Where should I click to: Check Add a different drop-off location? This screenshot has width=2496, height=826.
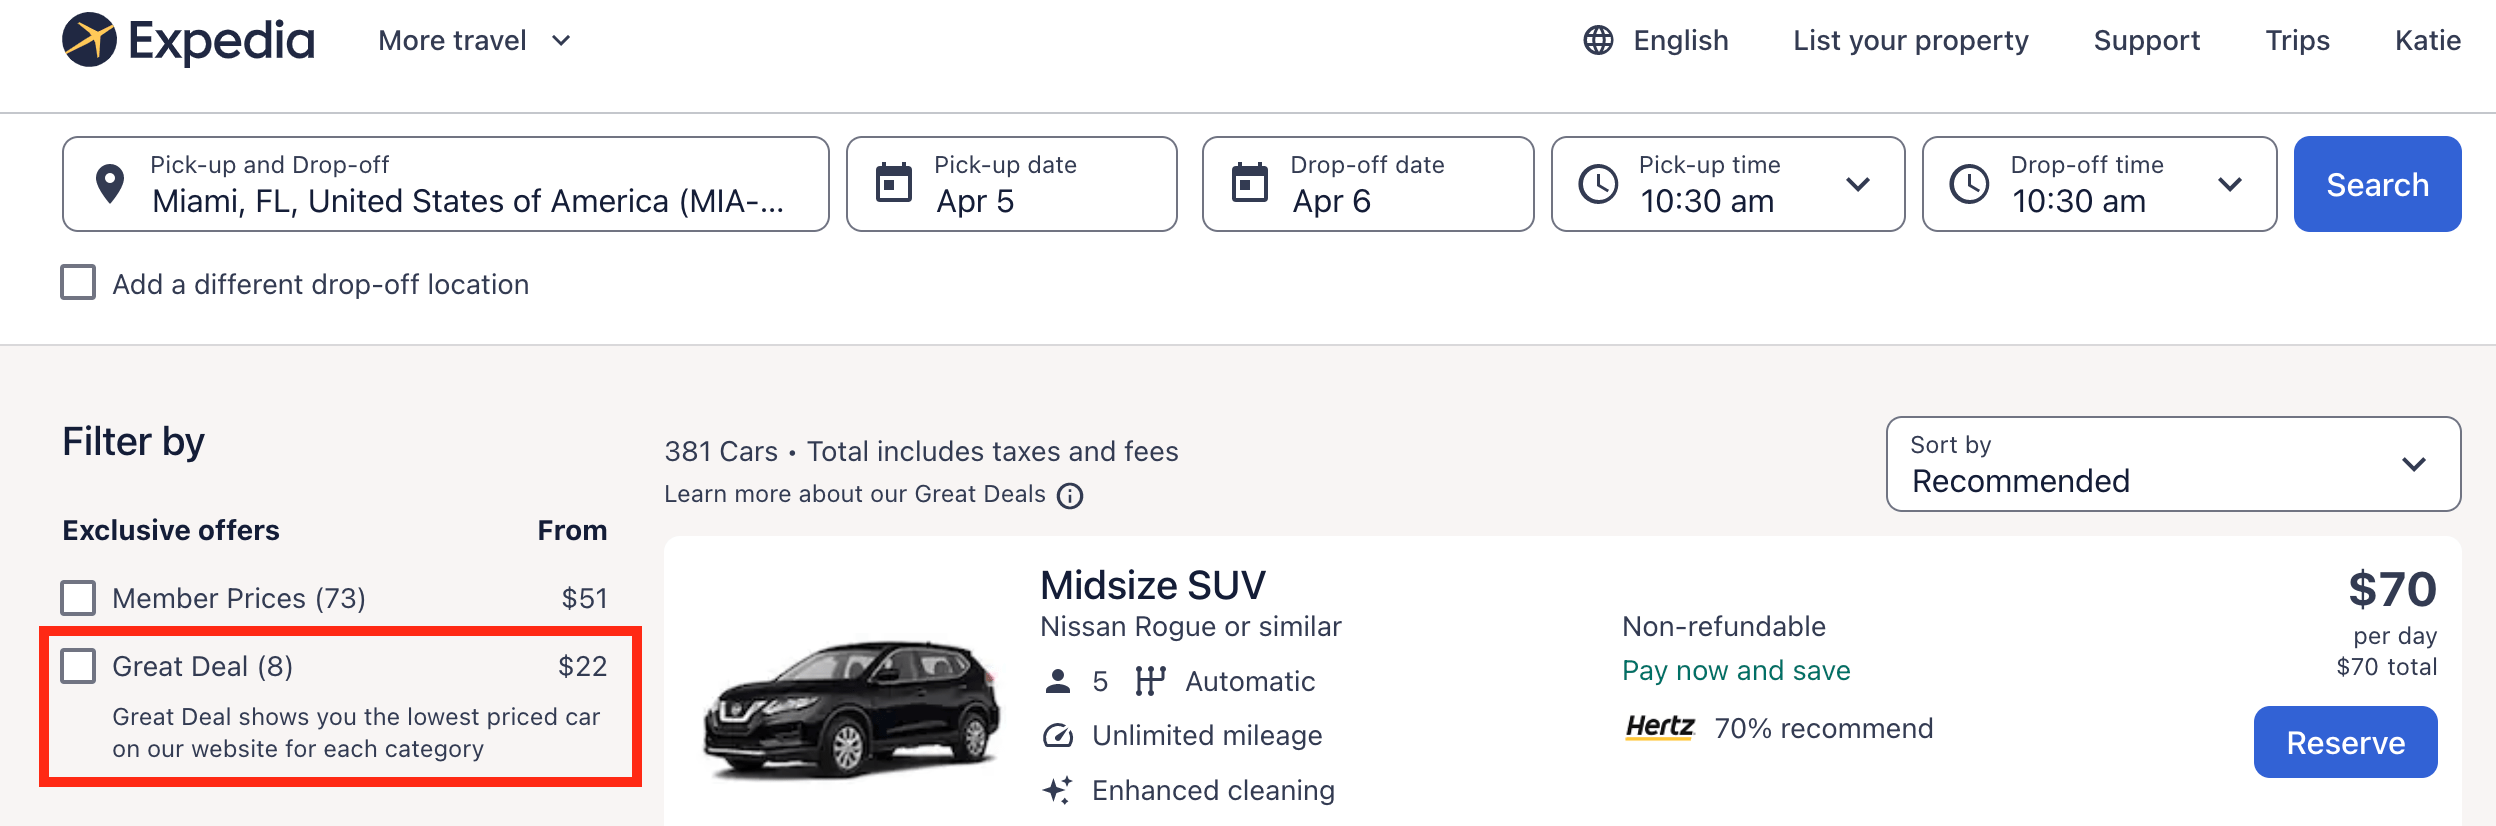79,284
